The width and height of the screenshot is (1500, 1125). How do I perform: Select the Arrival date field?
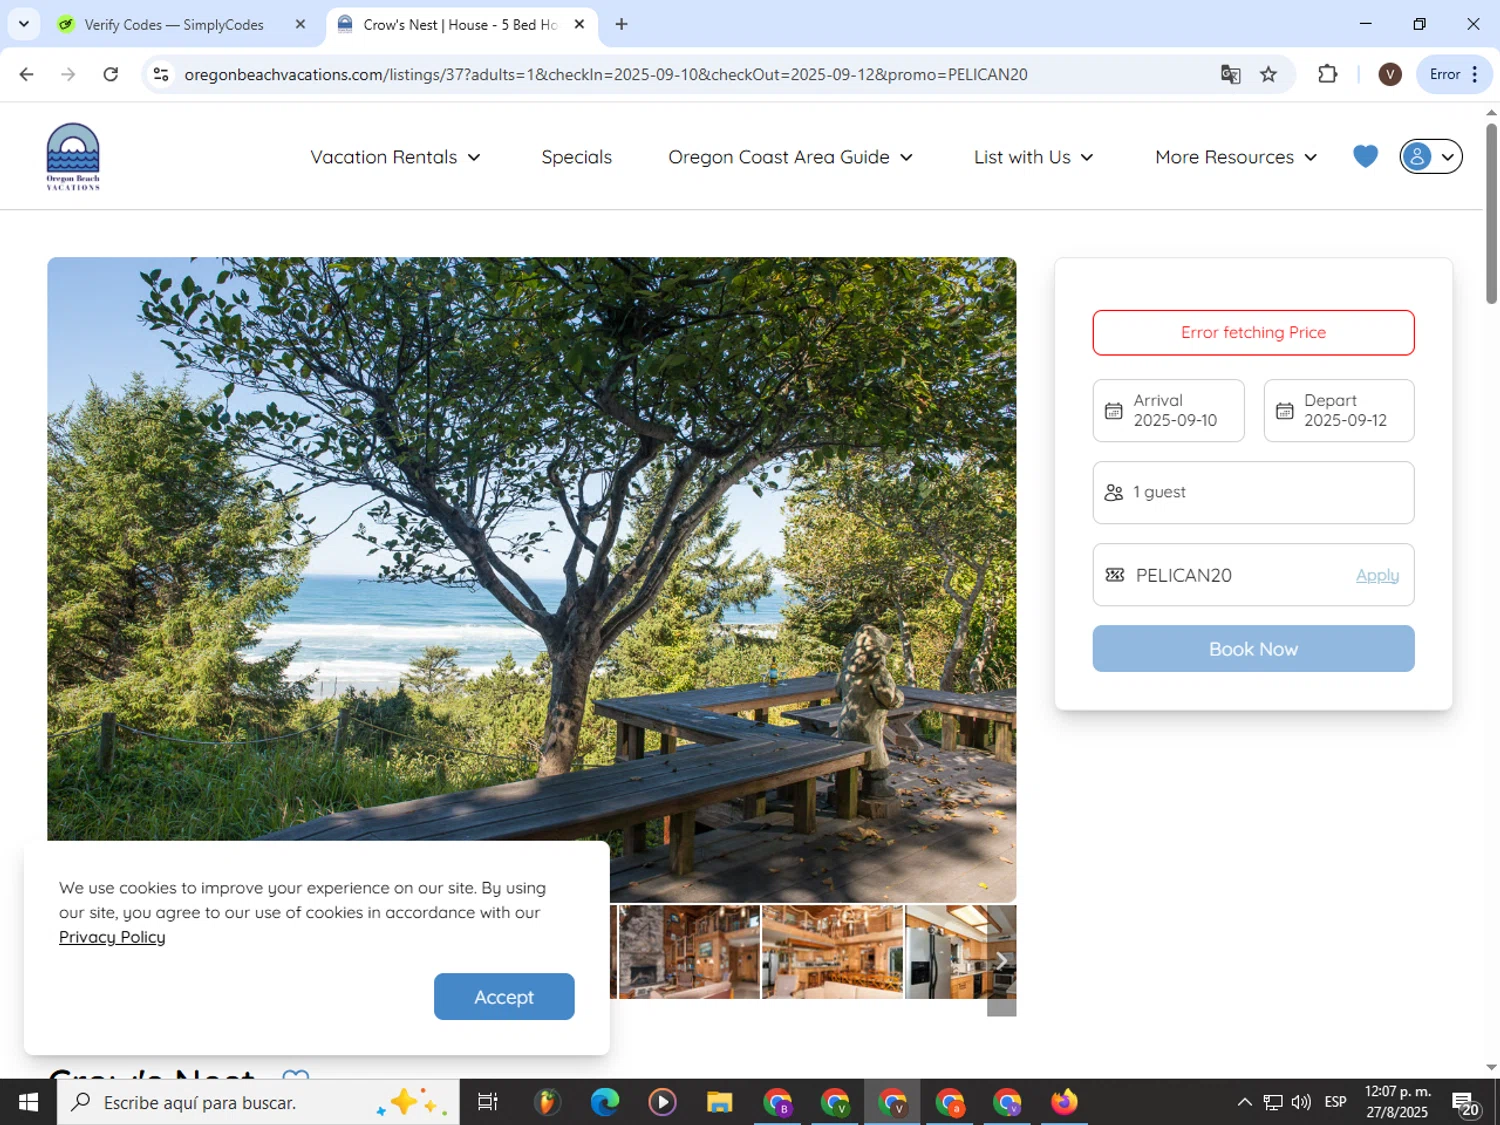click(x=1168, y=410)
